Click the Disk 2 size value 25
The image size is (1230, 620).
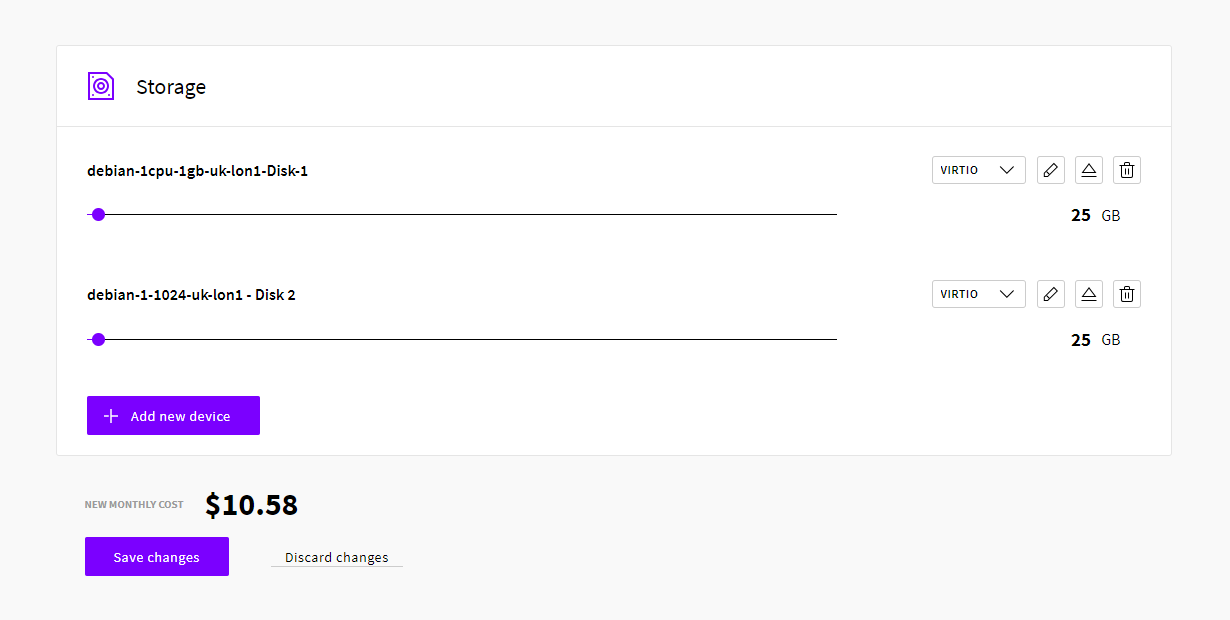(1080, 340)
